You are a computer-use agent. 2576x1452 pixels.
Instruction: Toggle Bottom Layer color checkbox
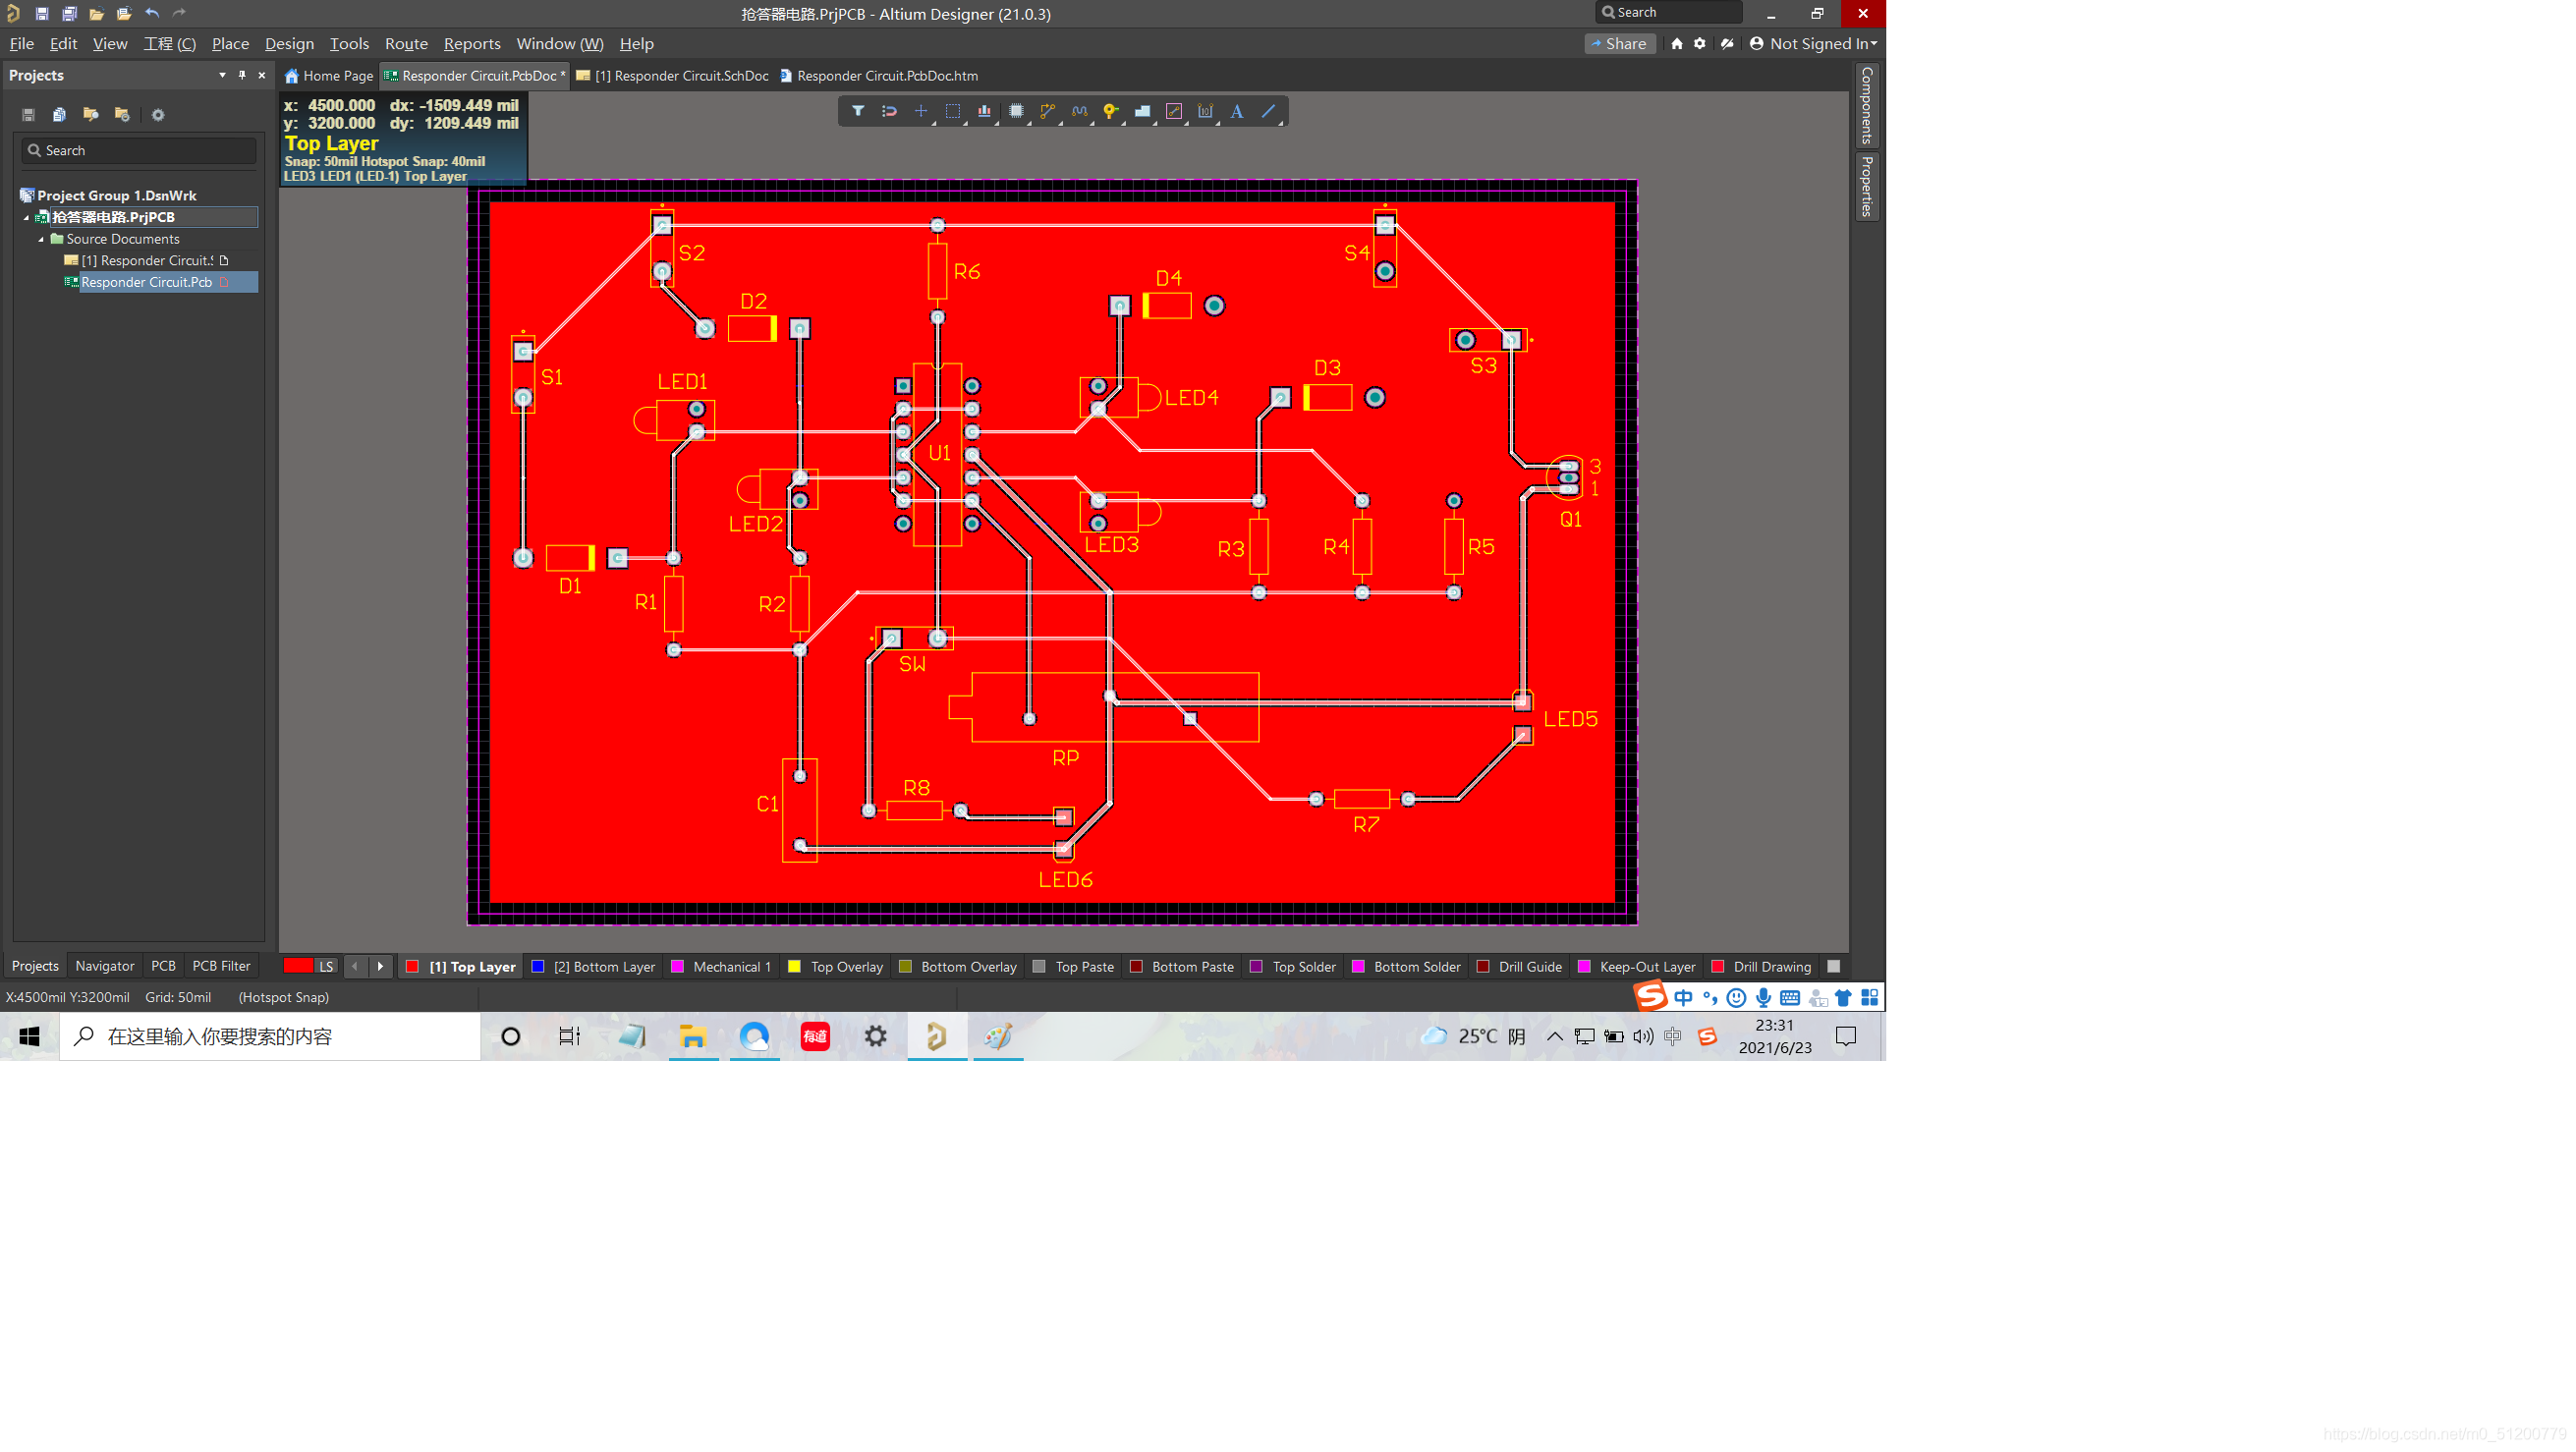[538, 966]
